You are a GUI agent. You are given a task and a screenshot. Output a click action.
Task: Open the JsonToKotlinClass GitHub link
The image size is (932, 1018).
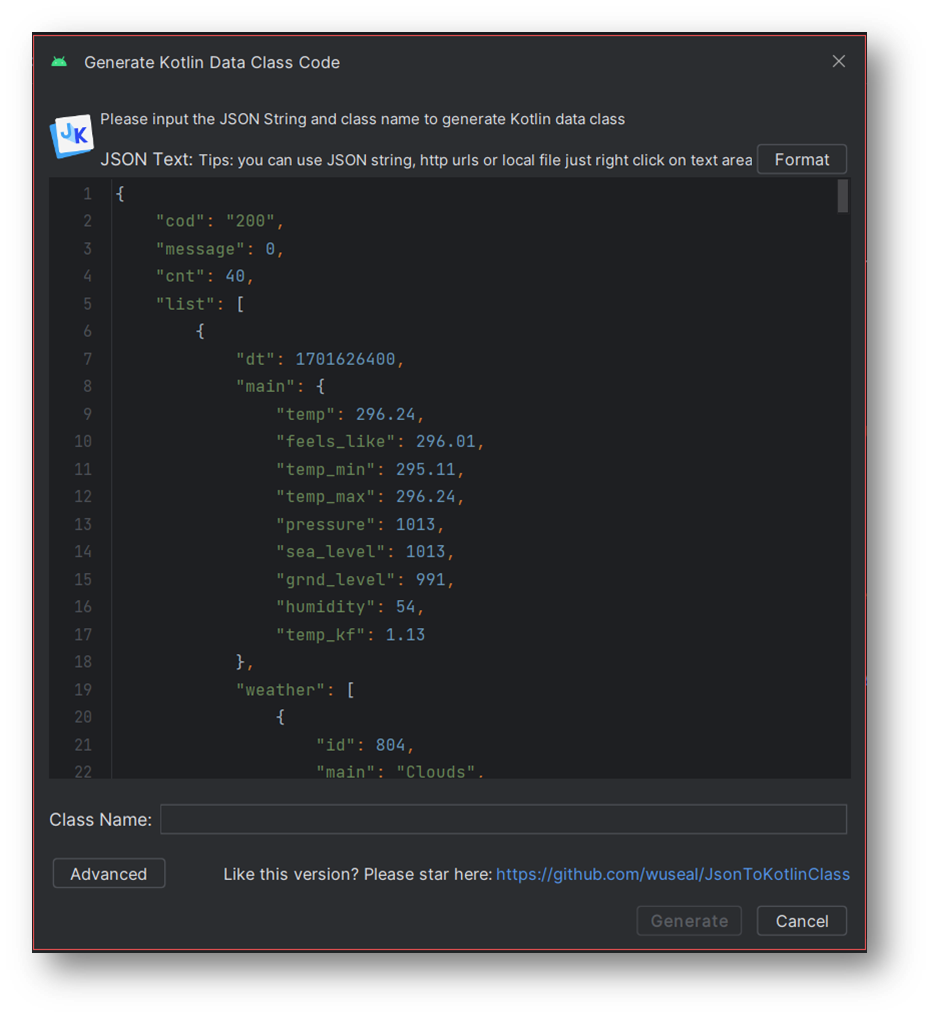click(x=673, y=873)
